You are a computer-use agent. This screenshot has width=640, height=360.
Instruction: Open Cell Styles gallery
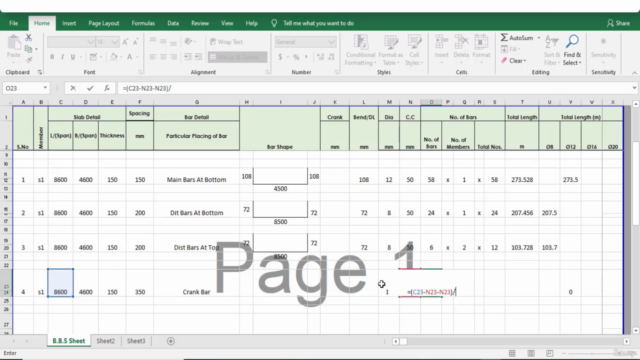pyautogui.click(x=414, y=50)
